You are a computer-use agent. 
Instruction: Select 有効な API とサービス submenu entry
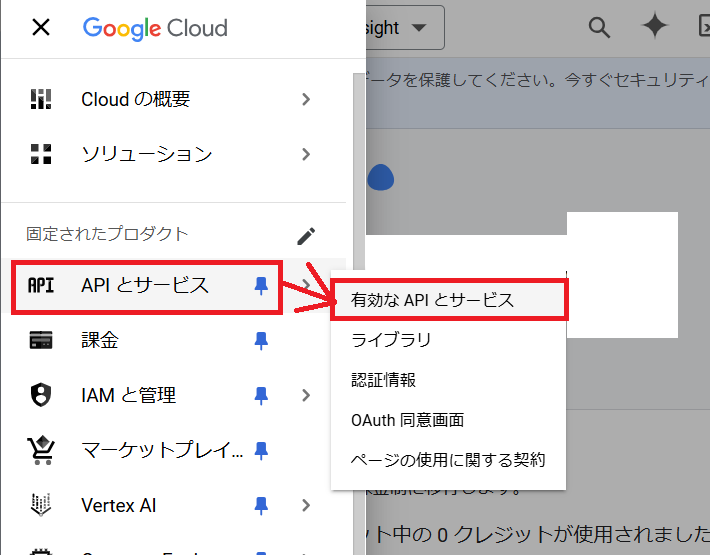click(x=449, y=300)
